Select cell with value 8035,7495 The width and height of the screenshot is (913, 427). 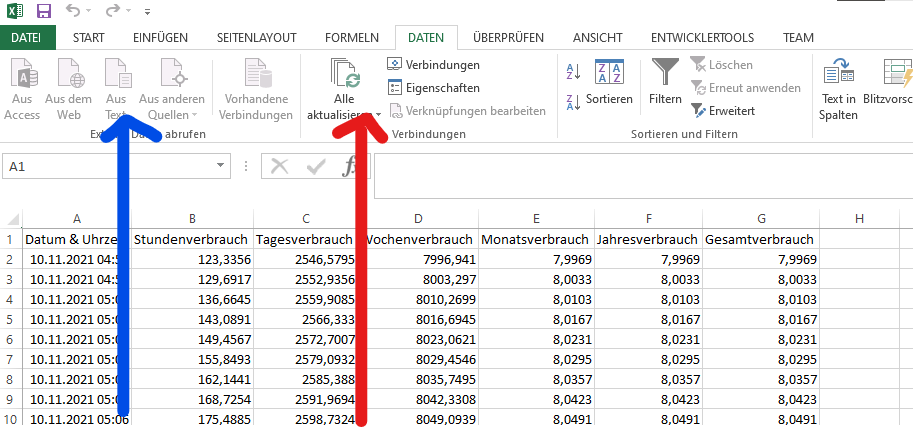point(418,379)
